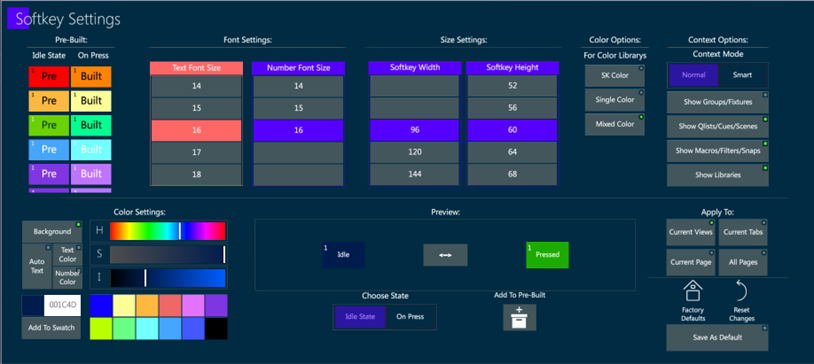Set number font size to 15
Viewport: 814px width, 364px height.
click(299, 109)
